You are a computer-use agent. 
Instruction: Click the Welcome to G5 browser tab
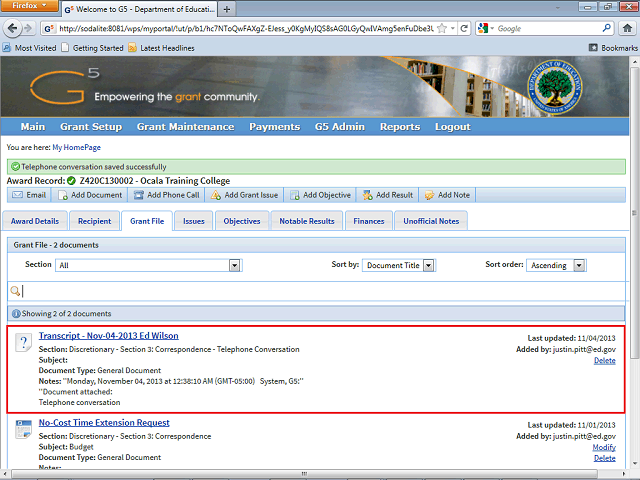pyautogui.click(x=139, y=9)
